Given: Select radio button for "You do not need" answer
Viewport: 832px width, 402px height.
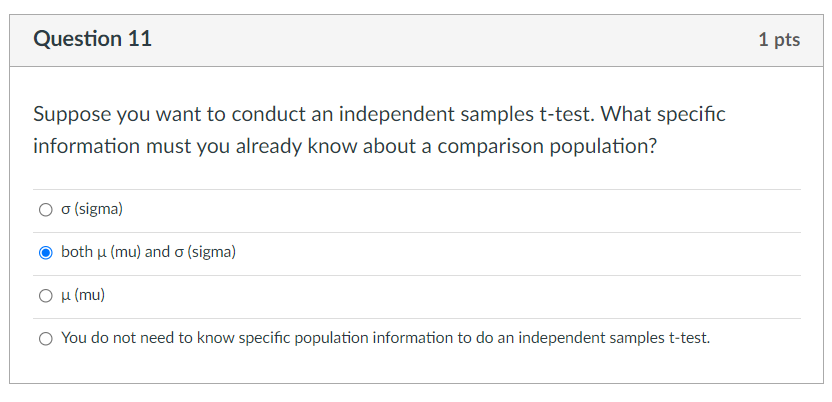Looking at the screenshot, I should click(45, 338).
